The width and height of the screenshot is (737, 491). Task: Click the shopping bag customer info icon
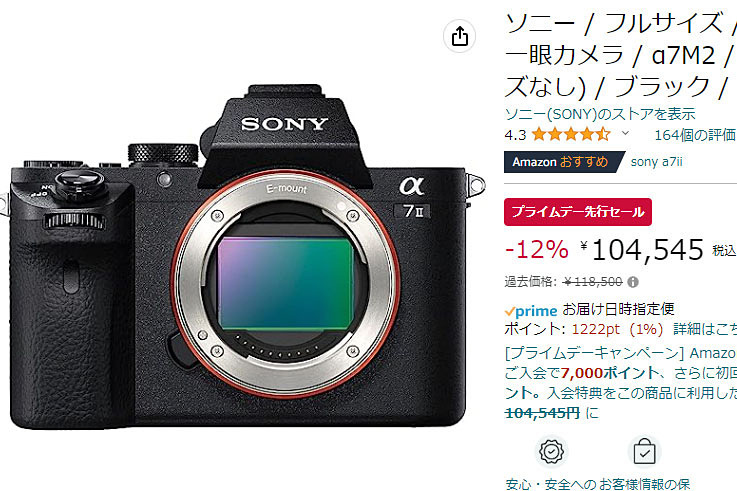644,452
